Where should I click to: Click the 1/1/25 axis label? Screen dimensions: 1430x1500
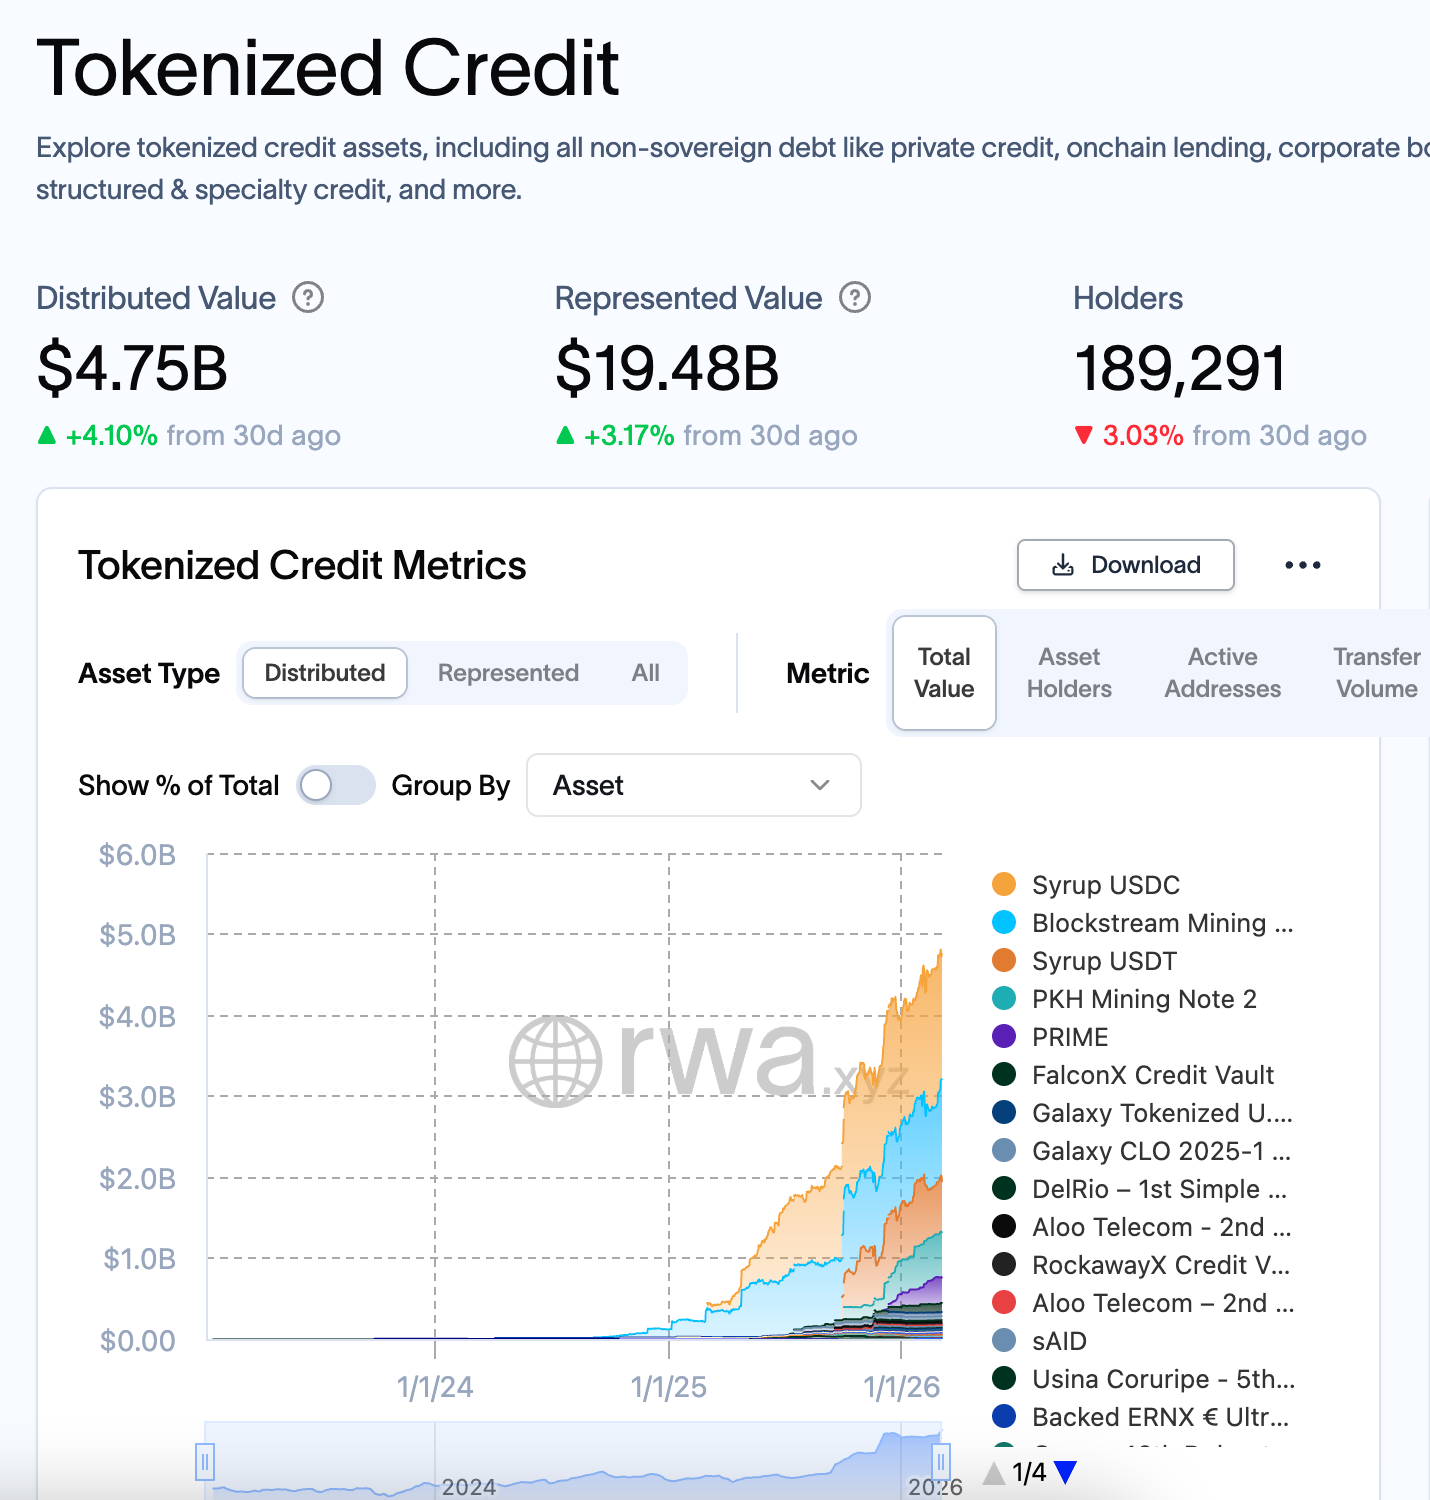pos(668,1387)
